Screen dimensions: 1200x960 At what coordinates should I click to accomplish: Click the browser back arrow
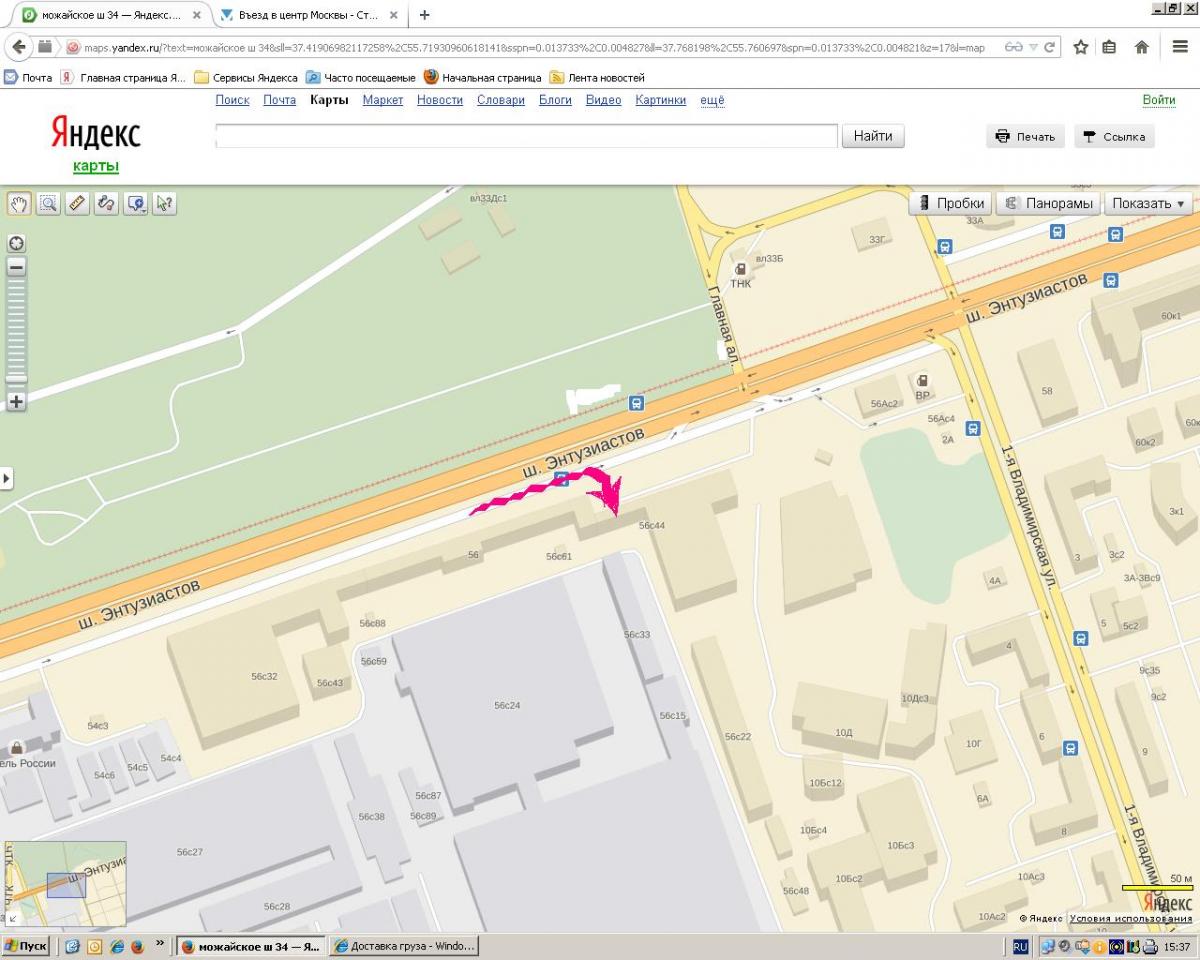click(x=19, y=47)
